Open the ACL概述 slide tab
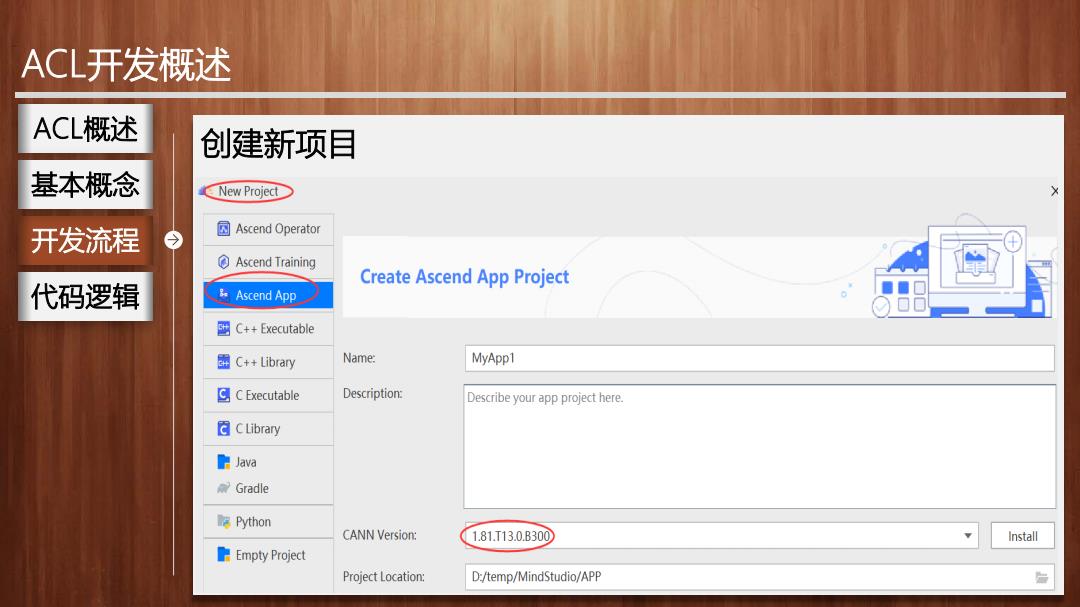Image resolution: width=1080 pixels, height=607 pixels. [85, 129]
